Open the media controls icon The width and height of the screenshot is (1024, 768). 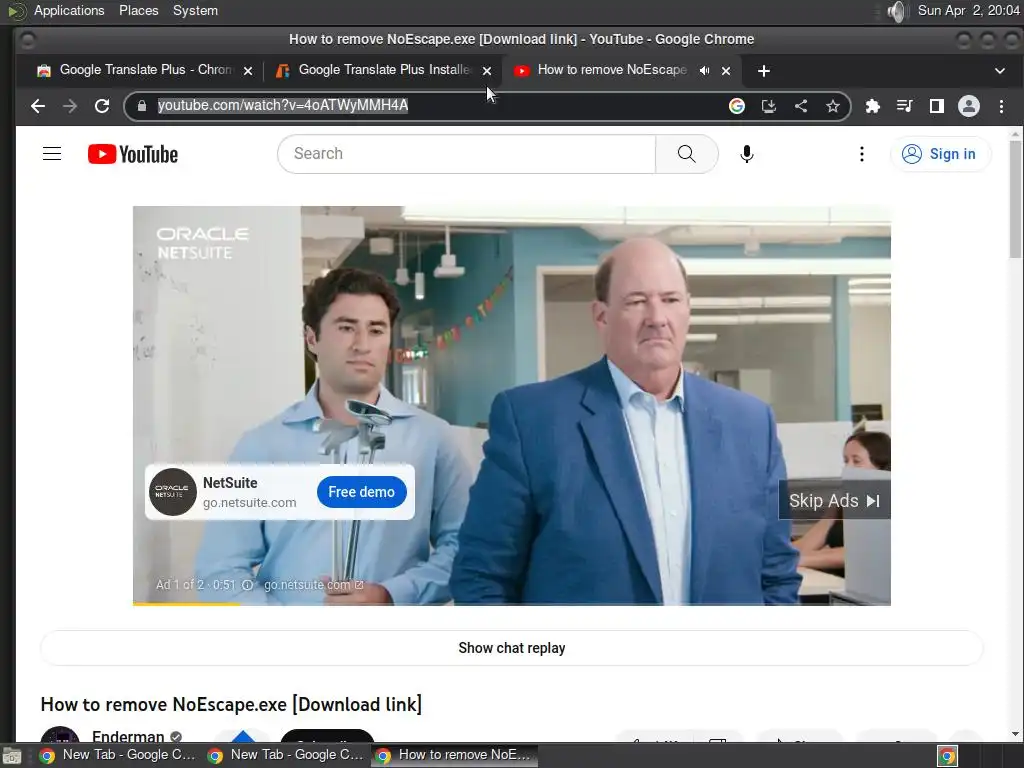click(904, 106)
